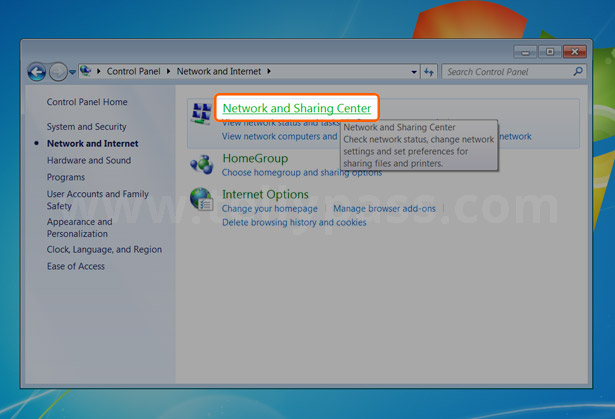Viewport: 615px width, 419px height.
Task: Click Delete browsing history and cookies
Action: click(294, 222)
